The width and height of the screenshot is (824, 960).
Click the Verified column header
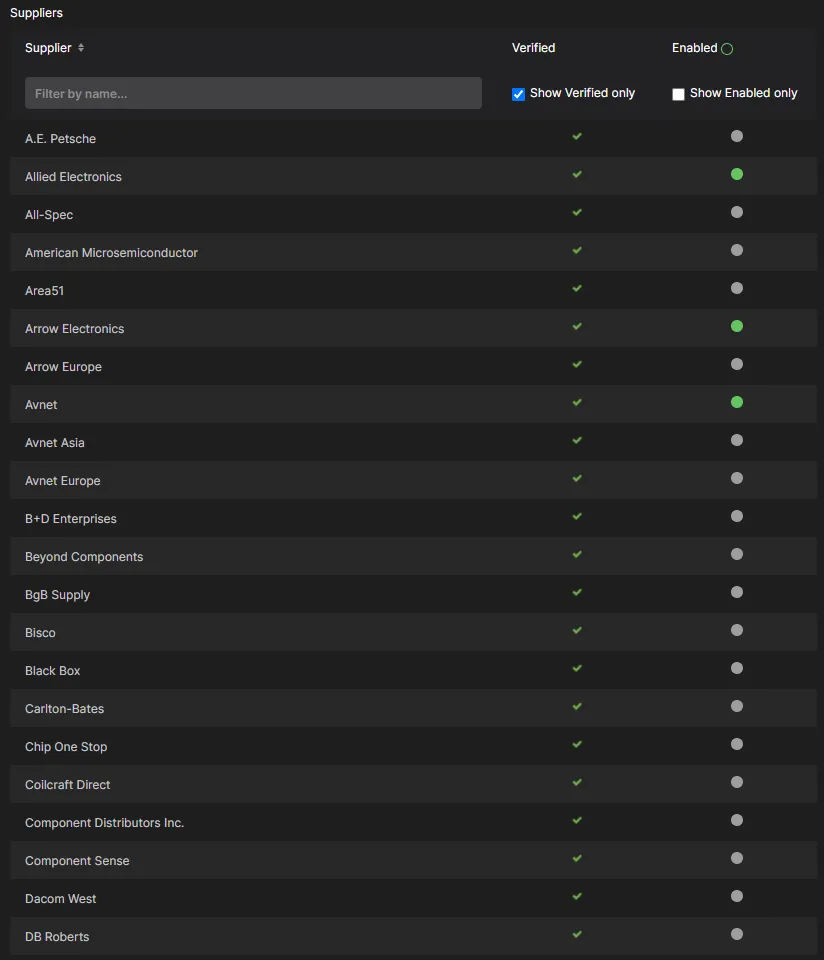pos(533,48)
